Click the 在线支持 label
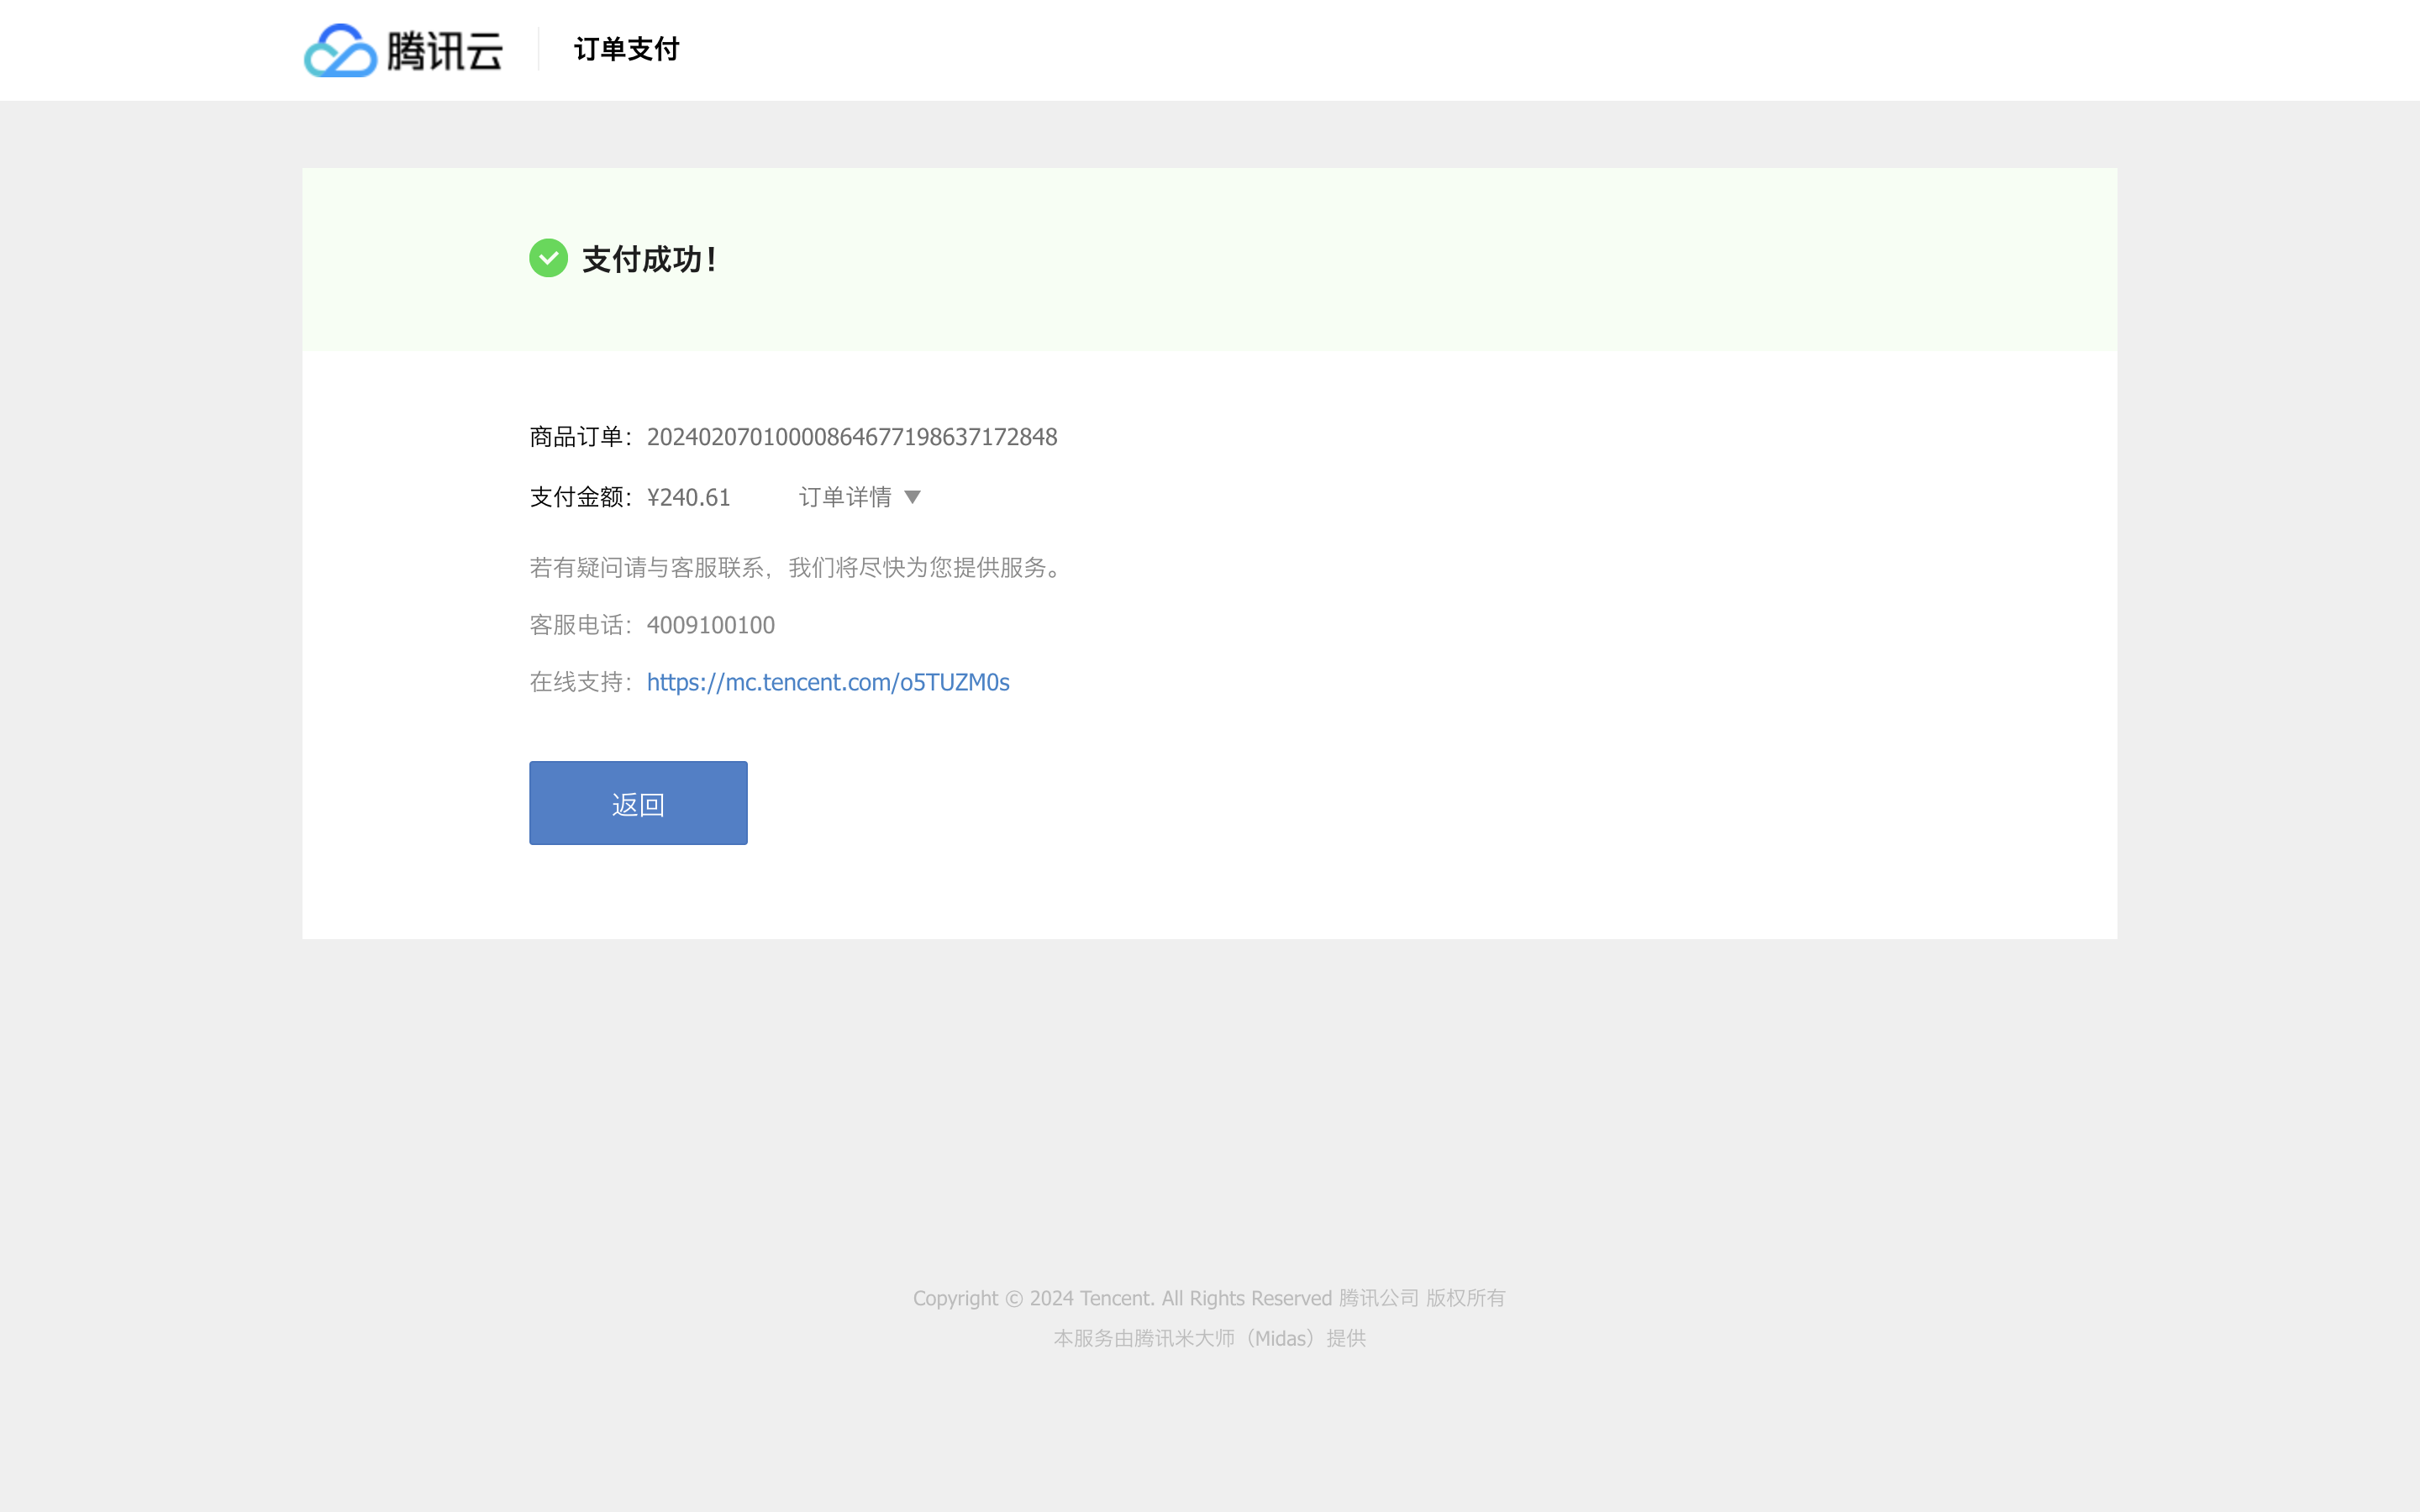The height and width of the screenshot is (1512, 2420). click(577, 682)
